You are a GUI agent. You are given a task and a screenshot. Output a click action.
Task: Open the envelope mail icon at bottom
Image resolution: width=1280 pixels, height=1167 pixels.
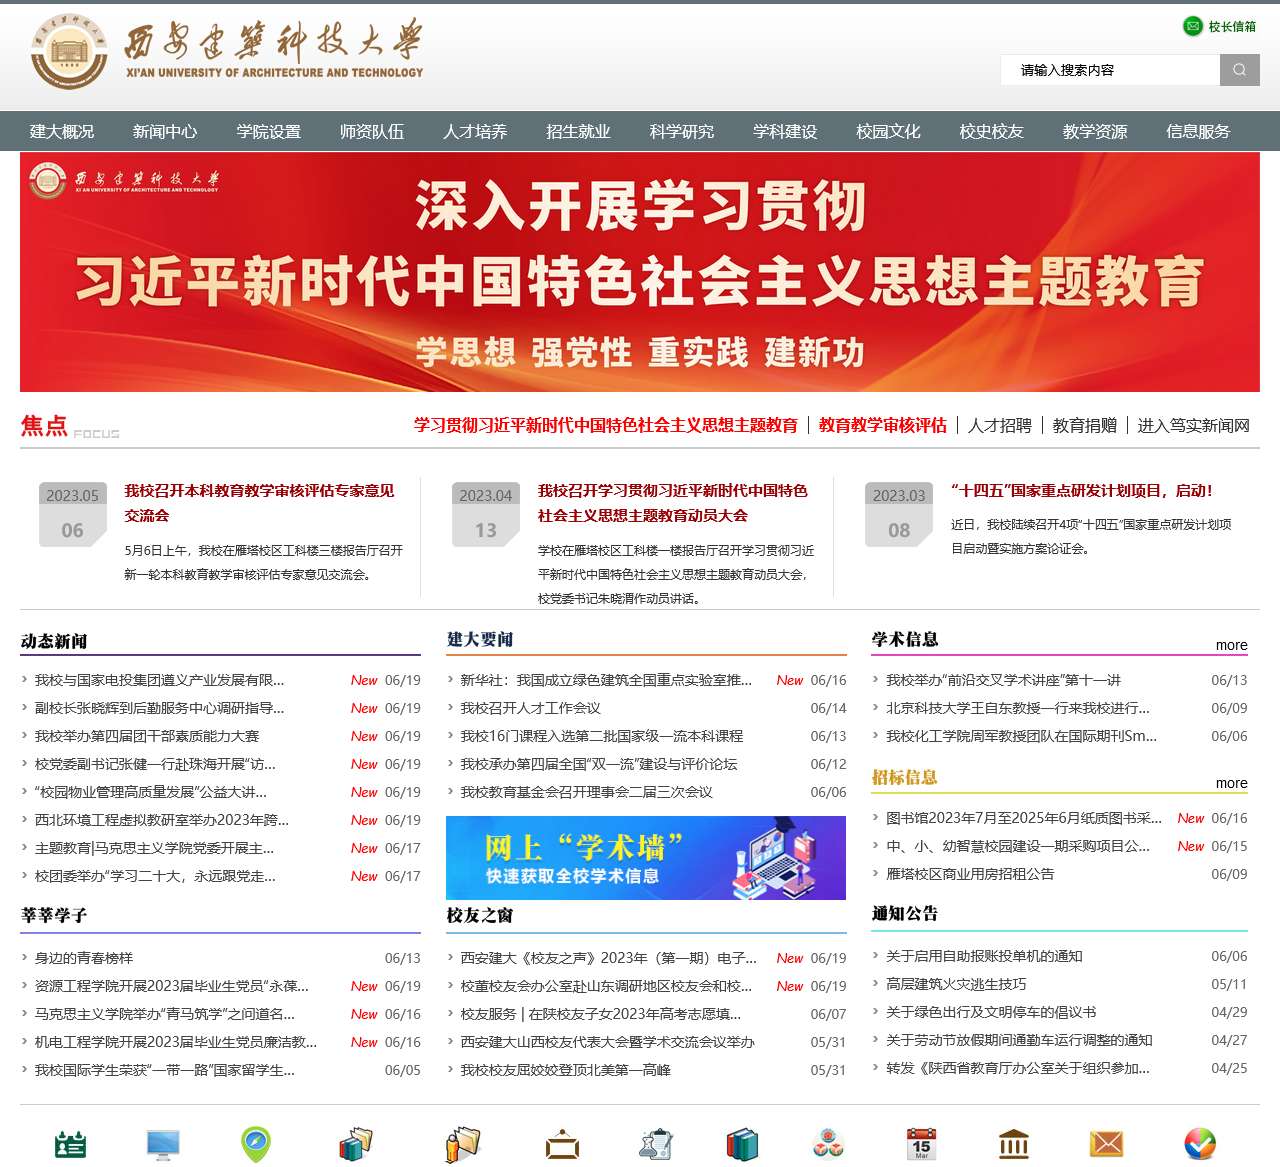tap(1104, 1143)
